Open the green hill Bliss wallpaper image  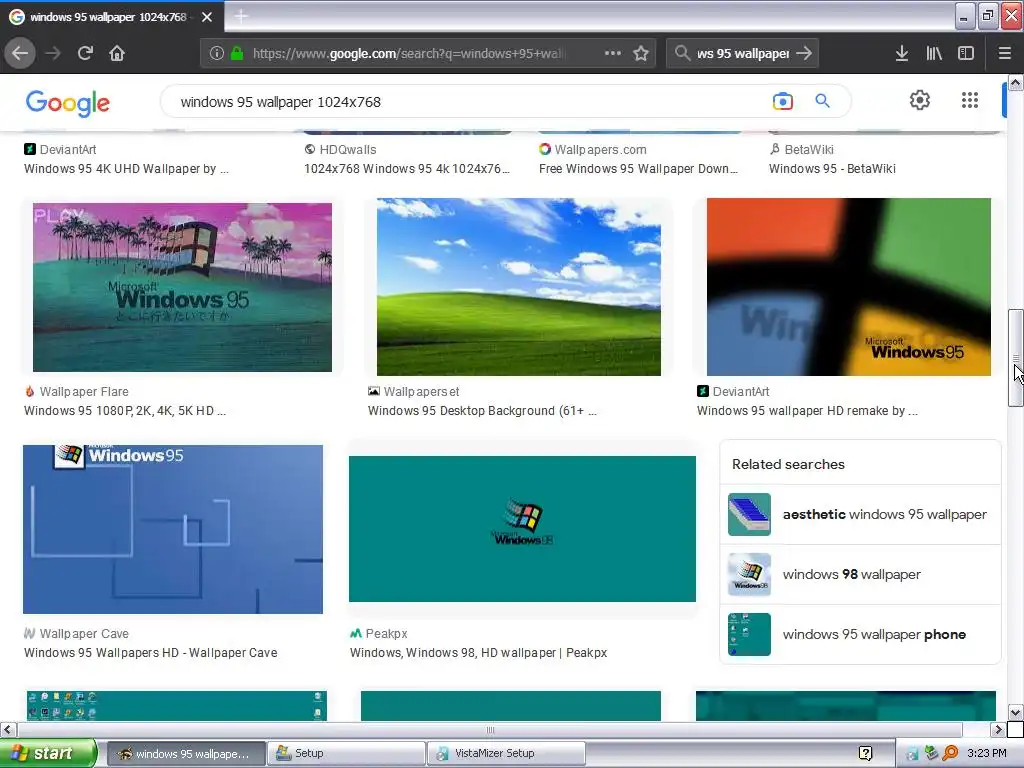click(x=519, y=287)
